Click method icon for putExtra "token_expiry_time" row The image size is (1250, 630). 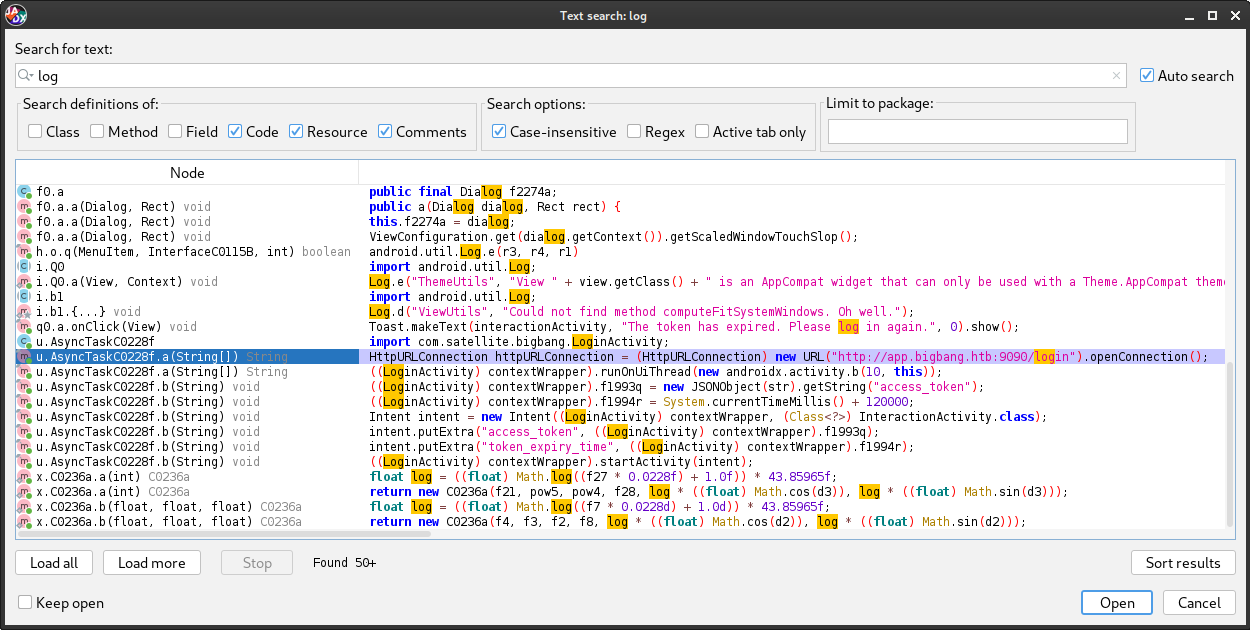[25, 447]
